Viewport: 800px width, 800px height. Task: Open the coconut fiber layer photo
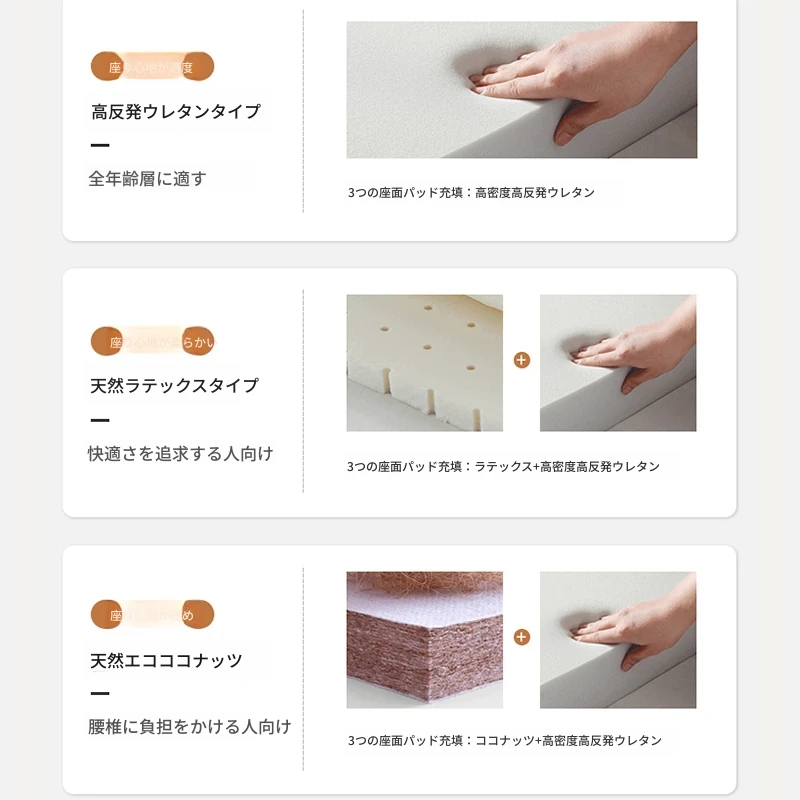click(424, 640)
